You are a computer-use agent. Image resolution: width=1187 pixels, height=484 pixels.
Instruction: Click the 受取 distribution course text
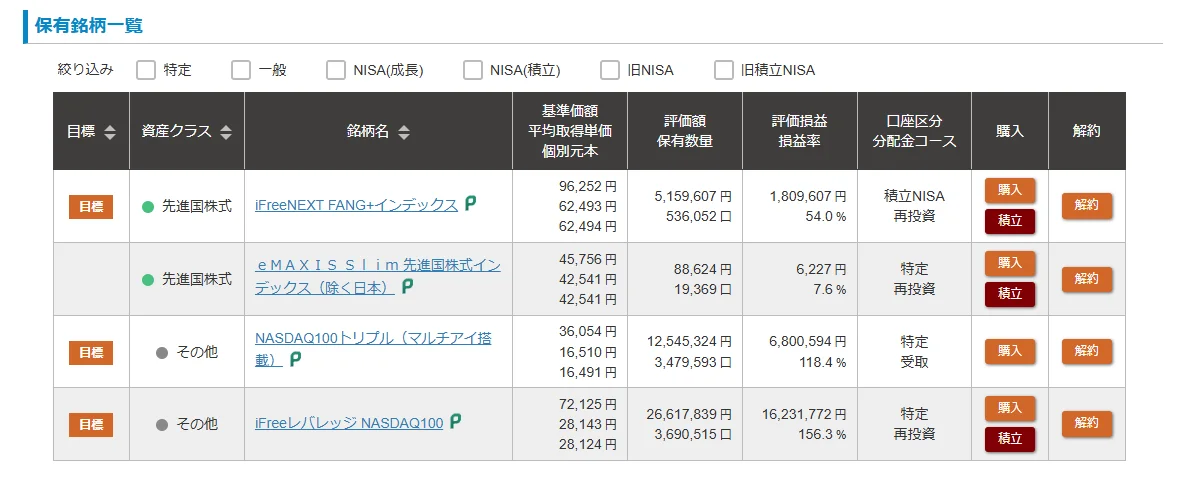(914, 362)
